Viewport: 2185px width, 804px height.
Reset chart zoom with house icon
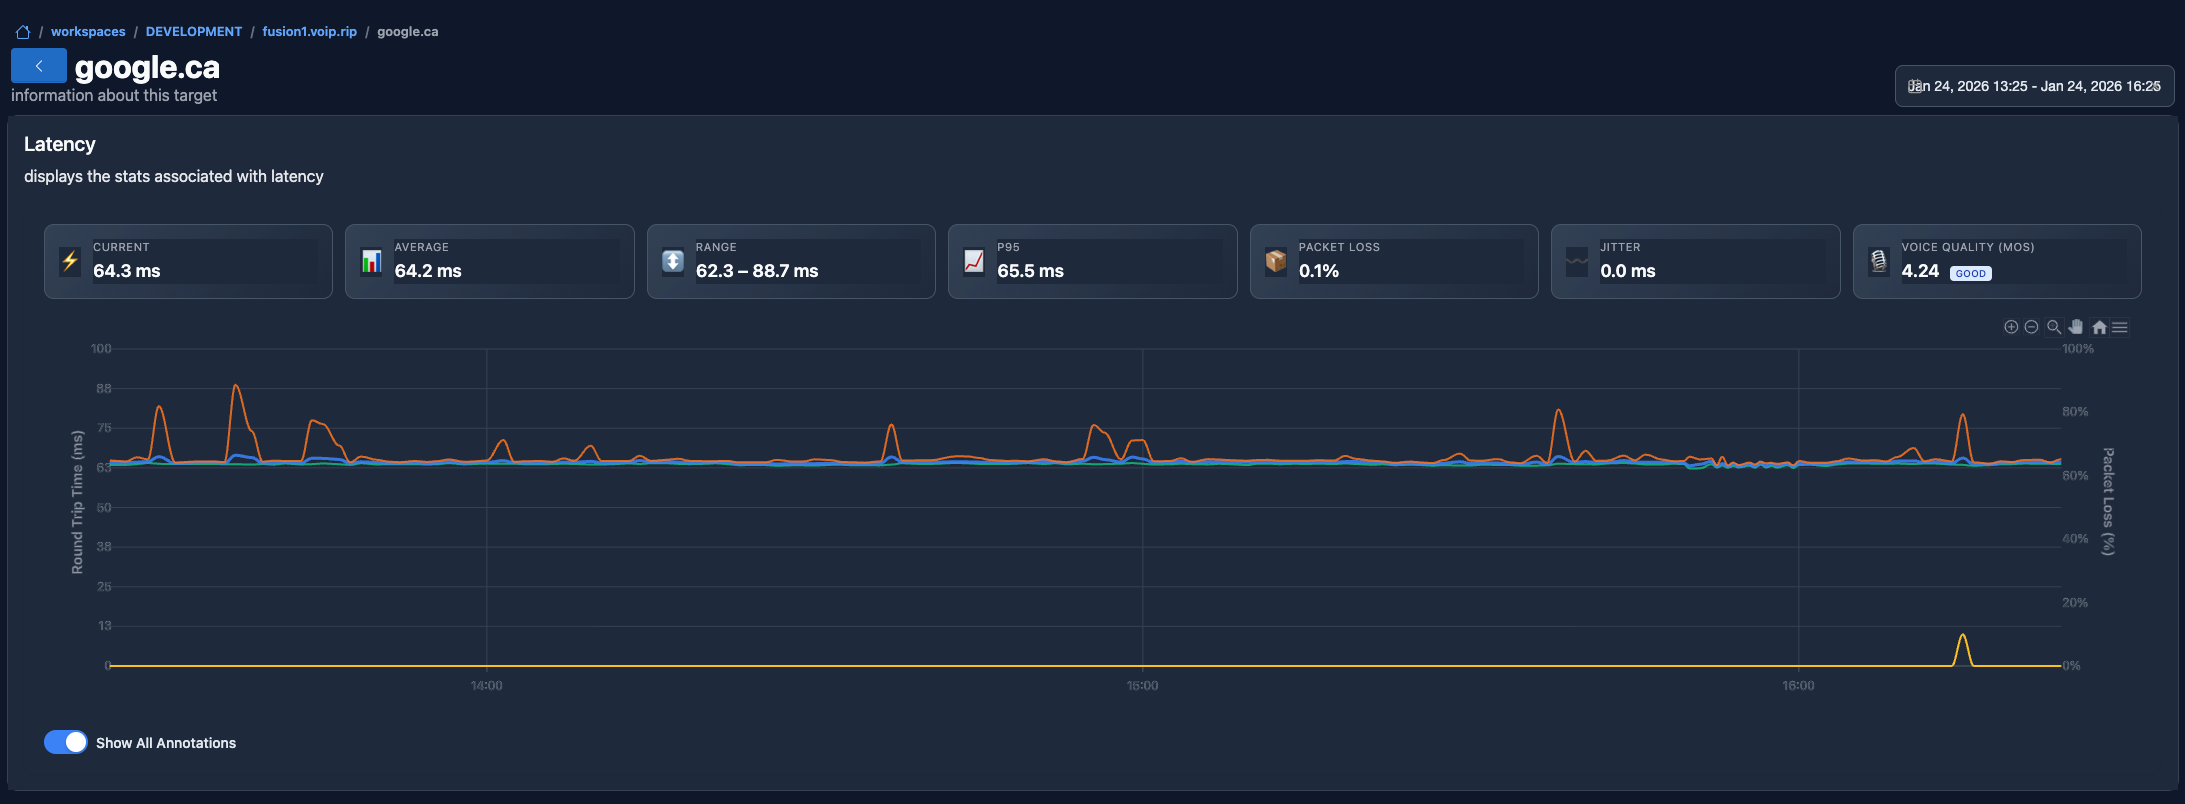coord(2099,327)
